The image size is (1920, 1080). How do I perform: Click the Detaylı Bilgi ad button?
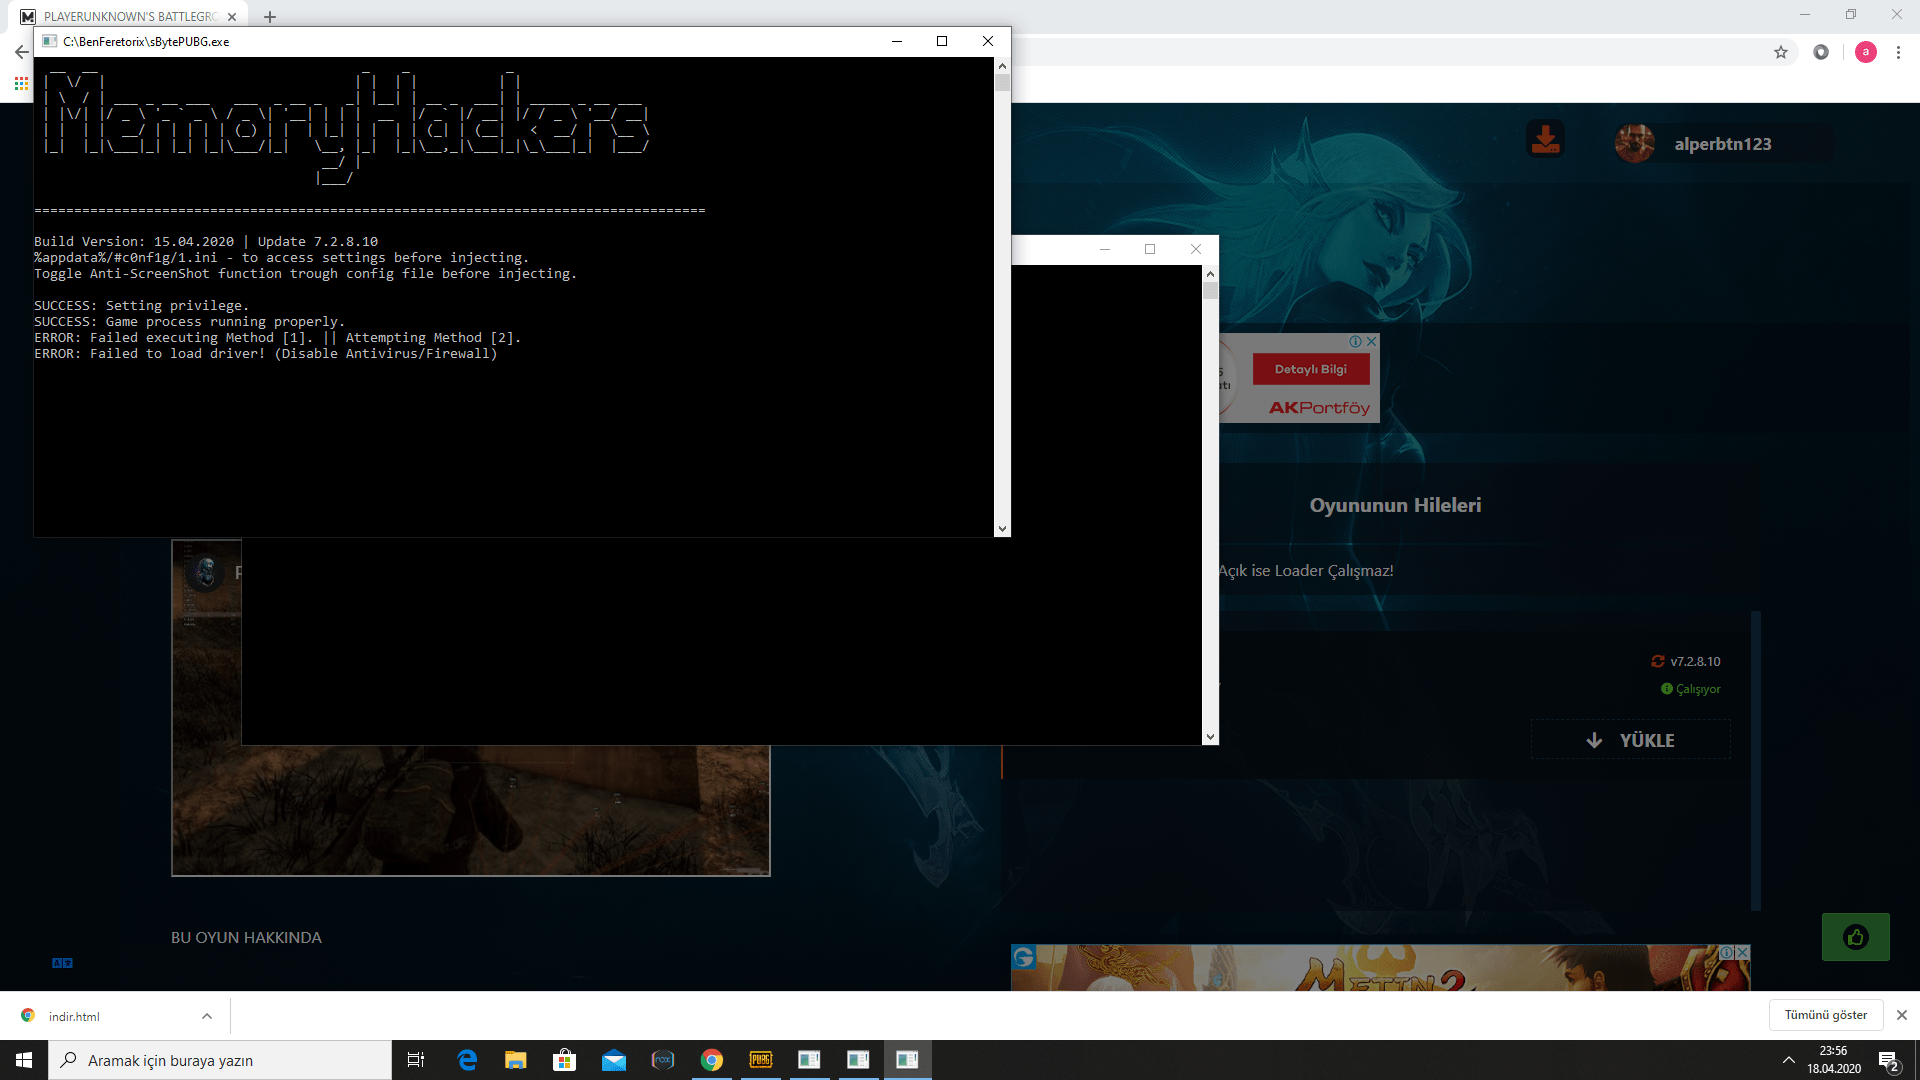(x=1311, y=369)
